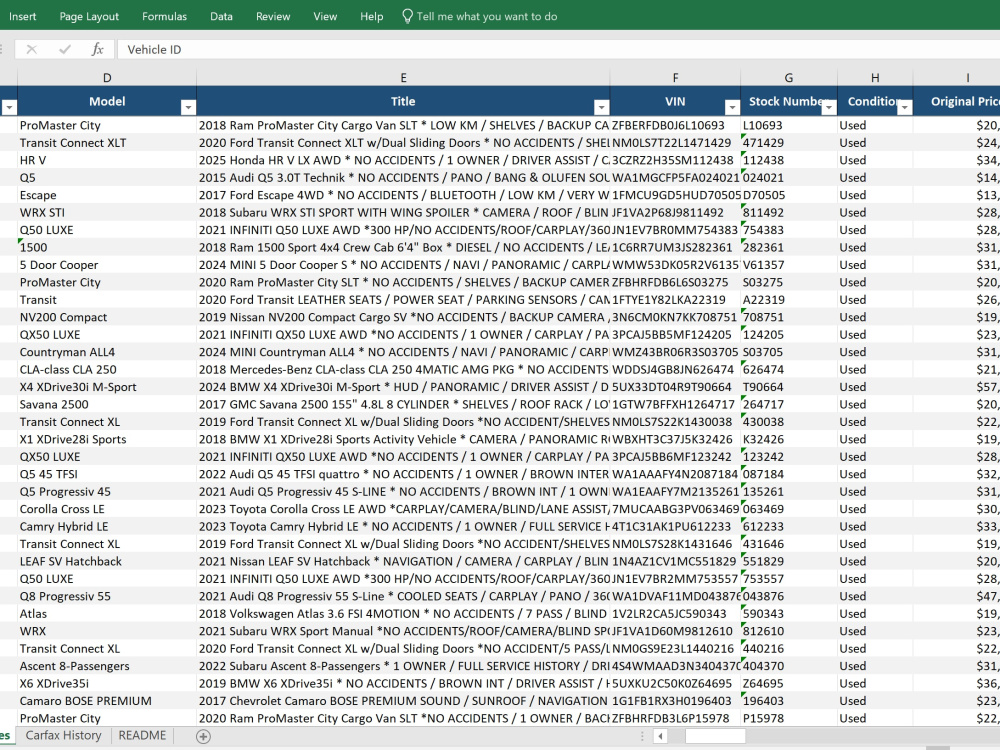Click the horizontal scrollbar thumb

(x=715, y=736)
